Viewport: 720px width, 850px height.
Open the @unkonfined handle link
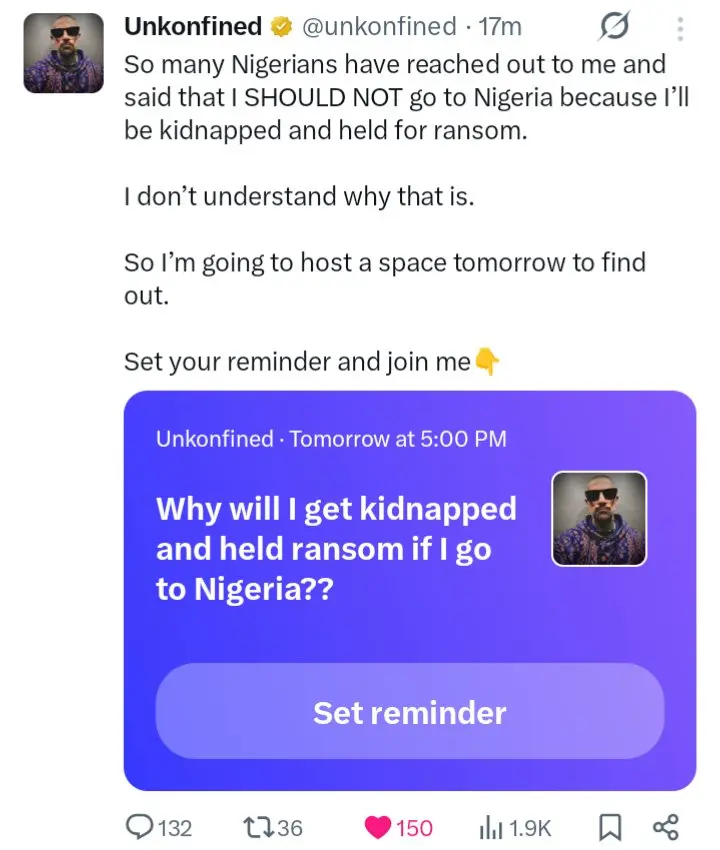379,26
